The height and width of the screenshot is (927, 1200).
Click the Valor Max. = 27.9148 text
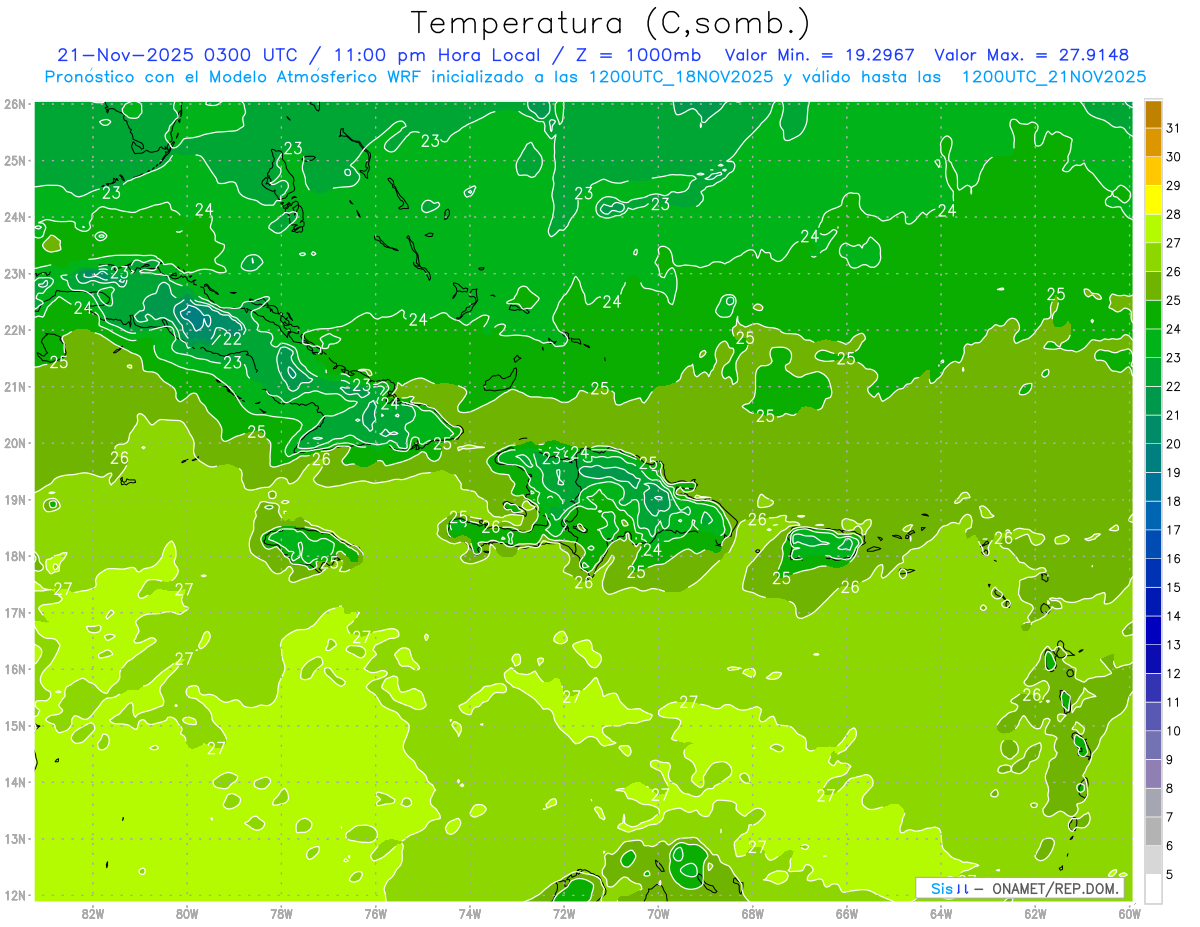click(1032, 55)
